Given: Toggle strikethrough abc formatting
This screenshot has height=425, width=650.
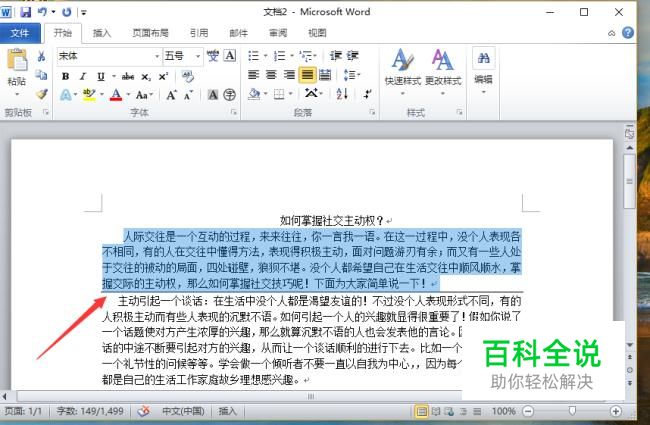Looking at the screenshot, I should [127, 76].
